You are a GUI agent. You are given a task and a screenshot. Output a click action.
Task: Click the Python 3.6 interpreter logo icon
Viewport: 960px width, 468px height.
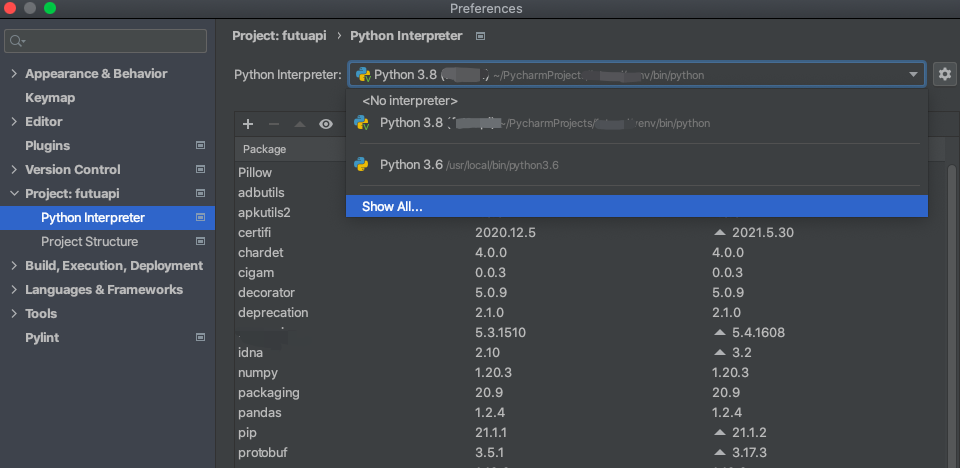pos(362,164)
